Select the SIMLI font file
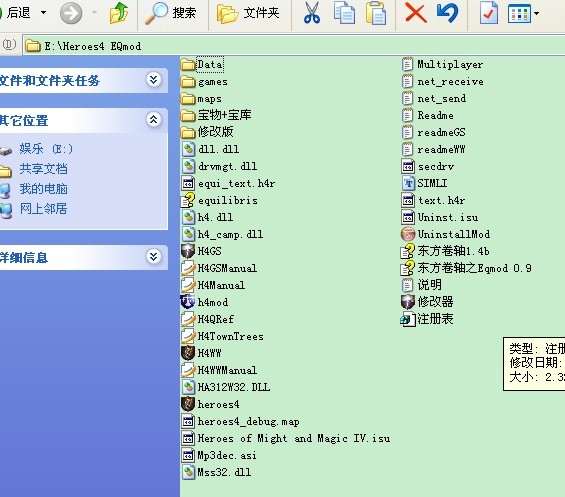This screenshot has height=497, width=565. (424, 183)
